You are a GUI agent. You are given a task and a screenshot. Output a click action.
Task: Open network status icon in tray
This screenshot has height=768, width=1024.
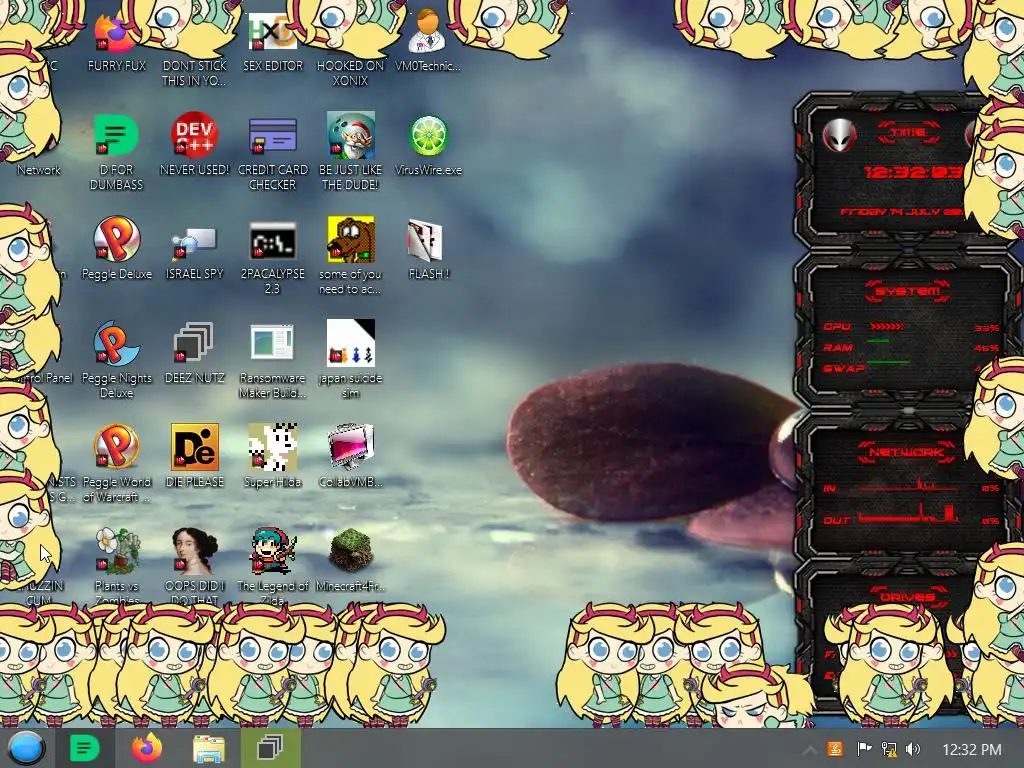pyautogui.click(x=889, y=749)
